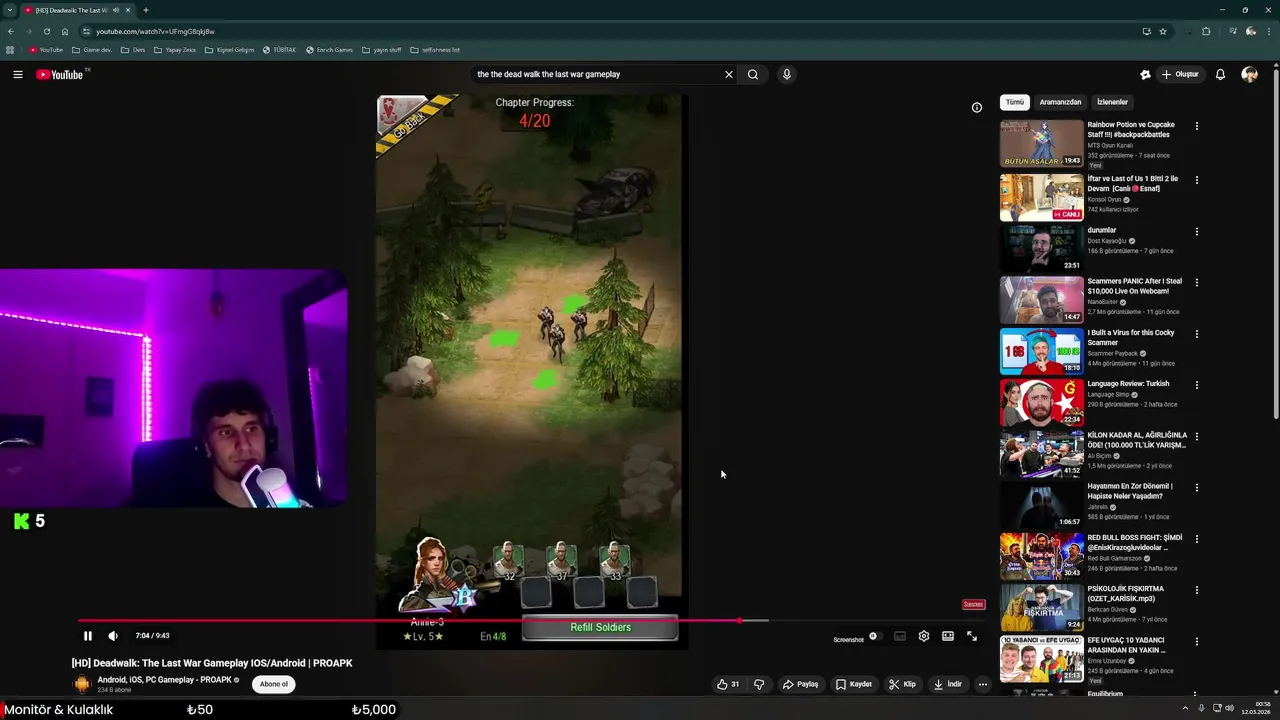This screenshot has width=1280, height=720.
Task: Open options for Built a Virus video
Action: point(1196,334)
